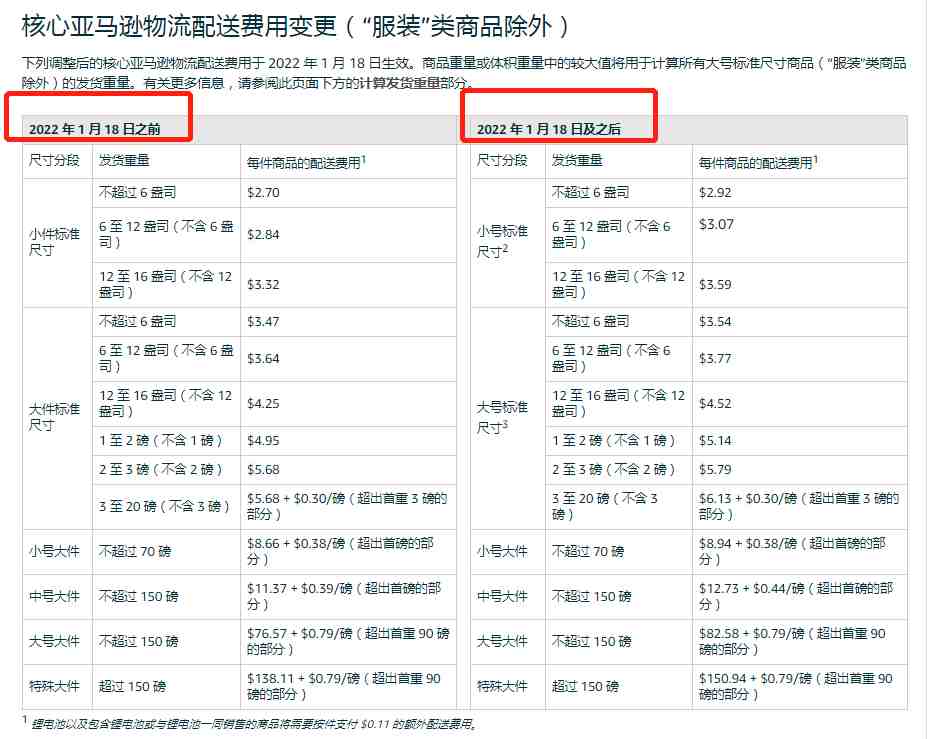939x739 pixels.
Task: Click the intro paragraph starting with "下列调整后的核心亚马逊物流配送费用"
Action: pos(464,72)
